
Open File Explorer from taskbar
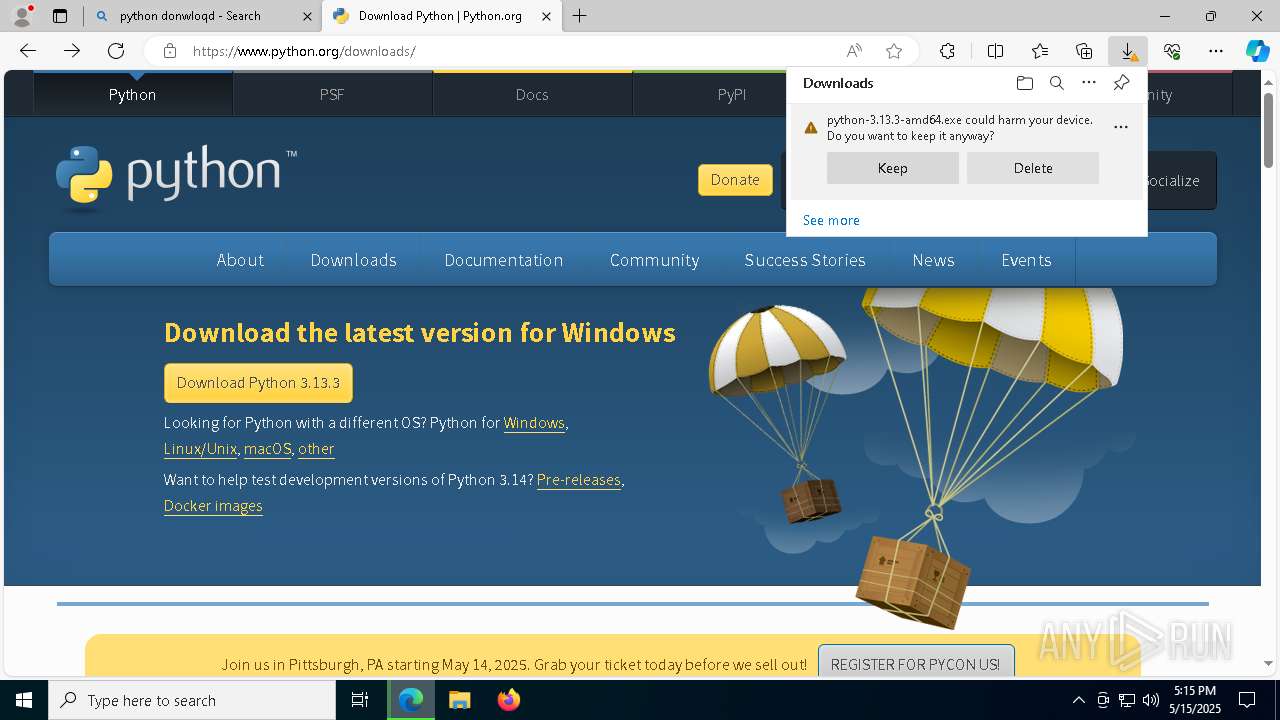(x=459, y=700)
